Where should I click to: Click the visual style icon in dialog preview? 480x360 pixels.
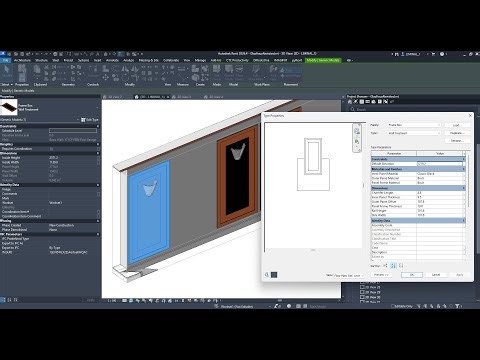pyautogui.click(x=274, y=275)
